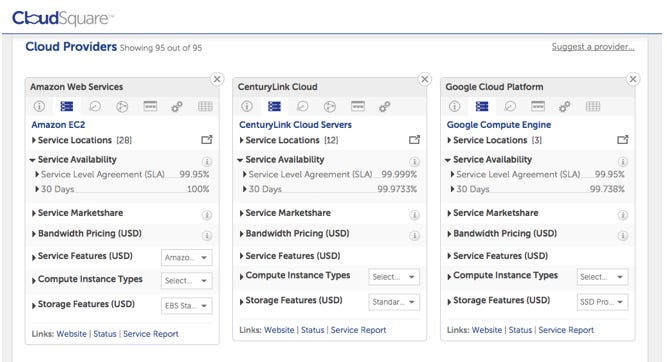The image size is (667, 362).
Task: Show info for Amazon Service Availability
Action: coord(207,162)
